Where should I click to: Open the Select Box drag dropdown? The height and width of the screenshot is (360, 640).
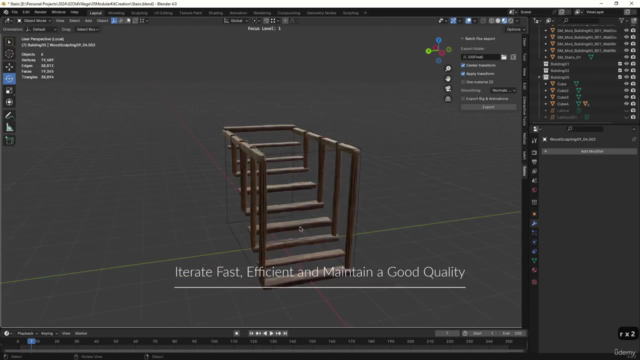pos(87,29)
